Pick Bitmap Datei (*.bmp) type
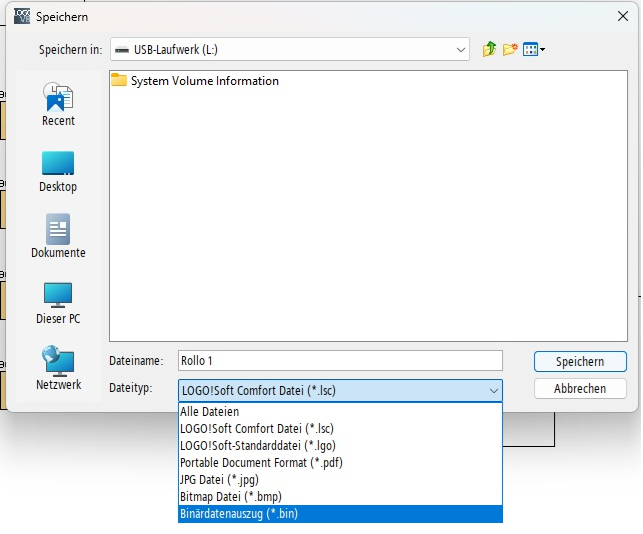 coord(340,497)
